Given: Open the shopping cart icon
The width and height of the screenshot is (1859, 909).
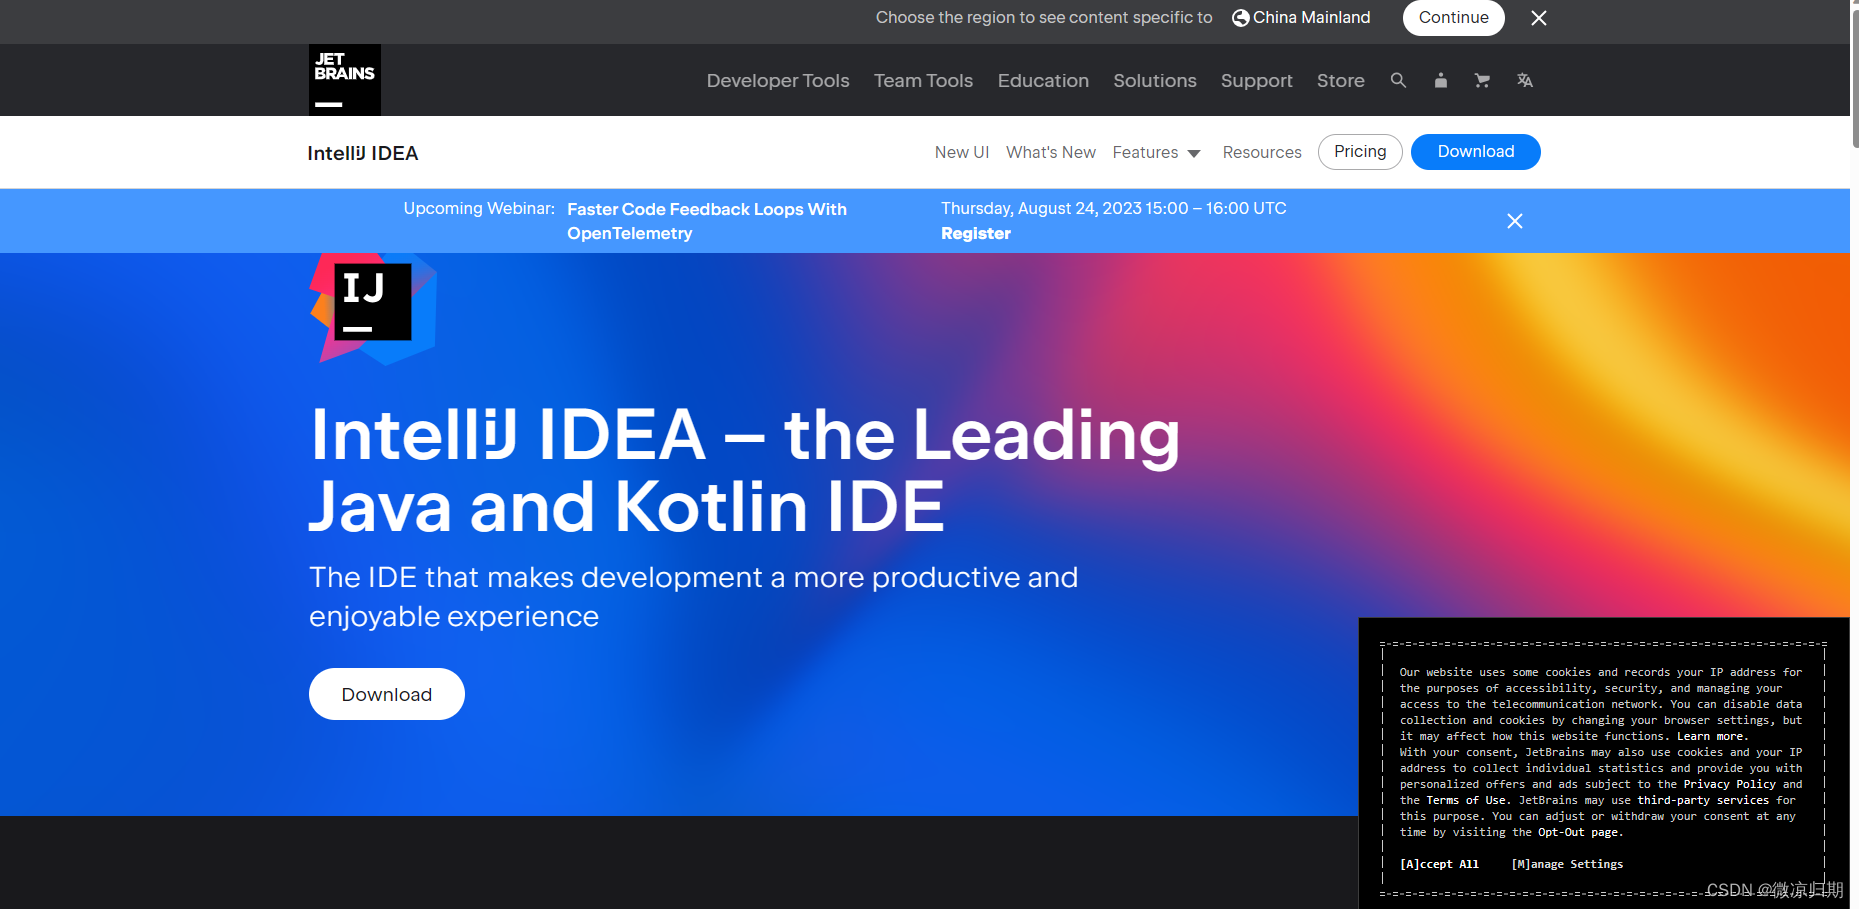Looking at the screenshot, I should [x=1482, y=80].
